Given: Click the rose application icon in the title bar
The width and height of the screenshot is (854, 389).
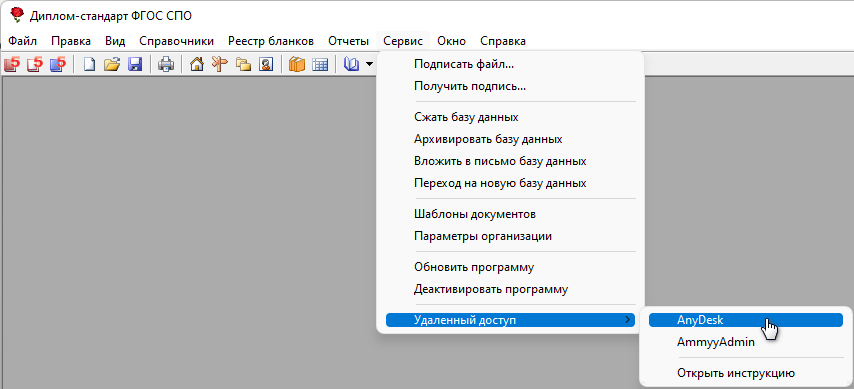Looking at the screenshot, I should pyautogui.click(x=17, y=15).
